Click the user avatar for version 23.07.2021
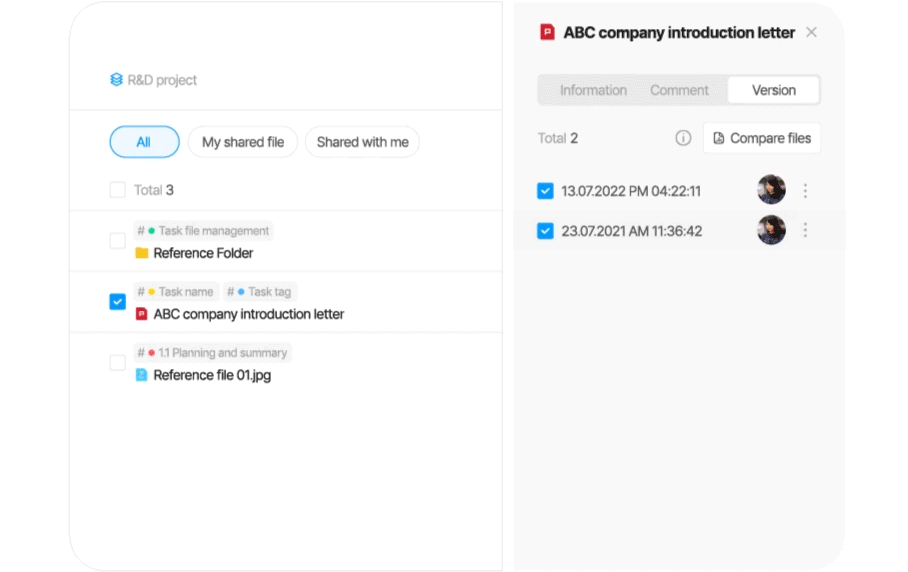Screen dimensions: 908x572 pos(771,229)
